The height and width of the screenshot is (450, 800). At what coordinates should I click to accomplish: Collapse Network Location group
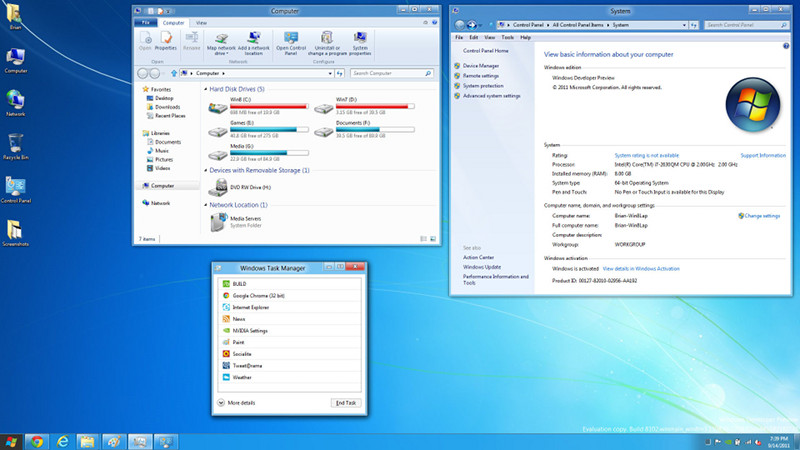coord(206,205)
